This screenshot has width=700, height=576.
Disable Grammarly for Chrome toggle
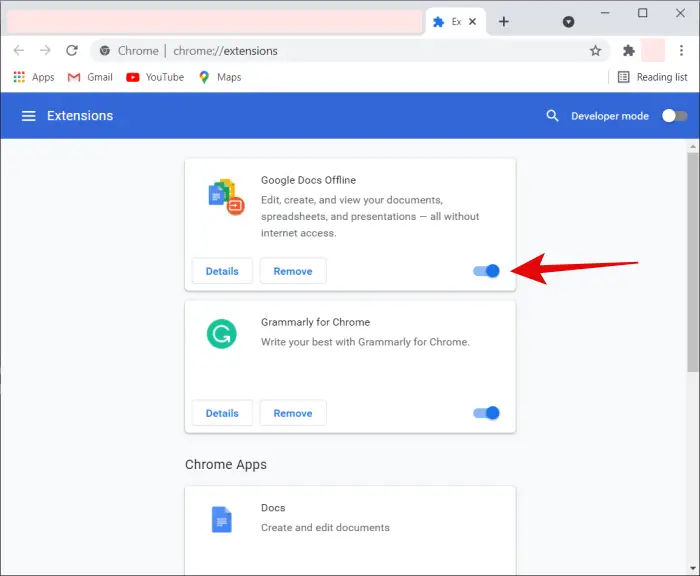(x=486, y=413)
